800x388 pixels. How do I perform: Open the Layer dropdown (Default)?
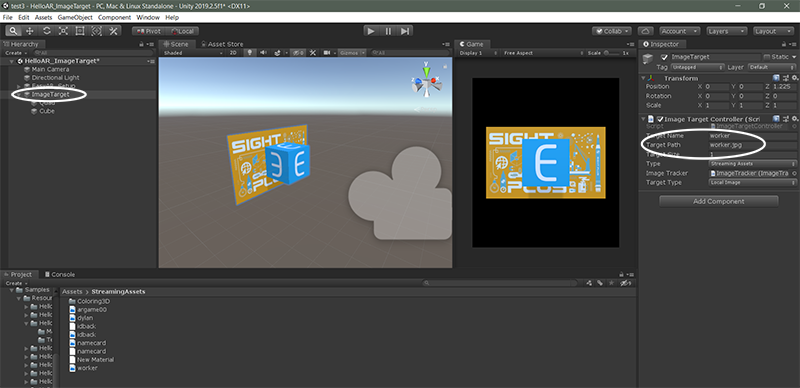pyautogui.click(x=772, y=67)
